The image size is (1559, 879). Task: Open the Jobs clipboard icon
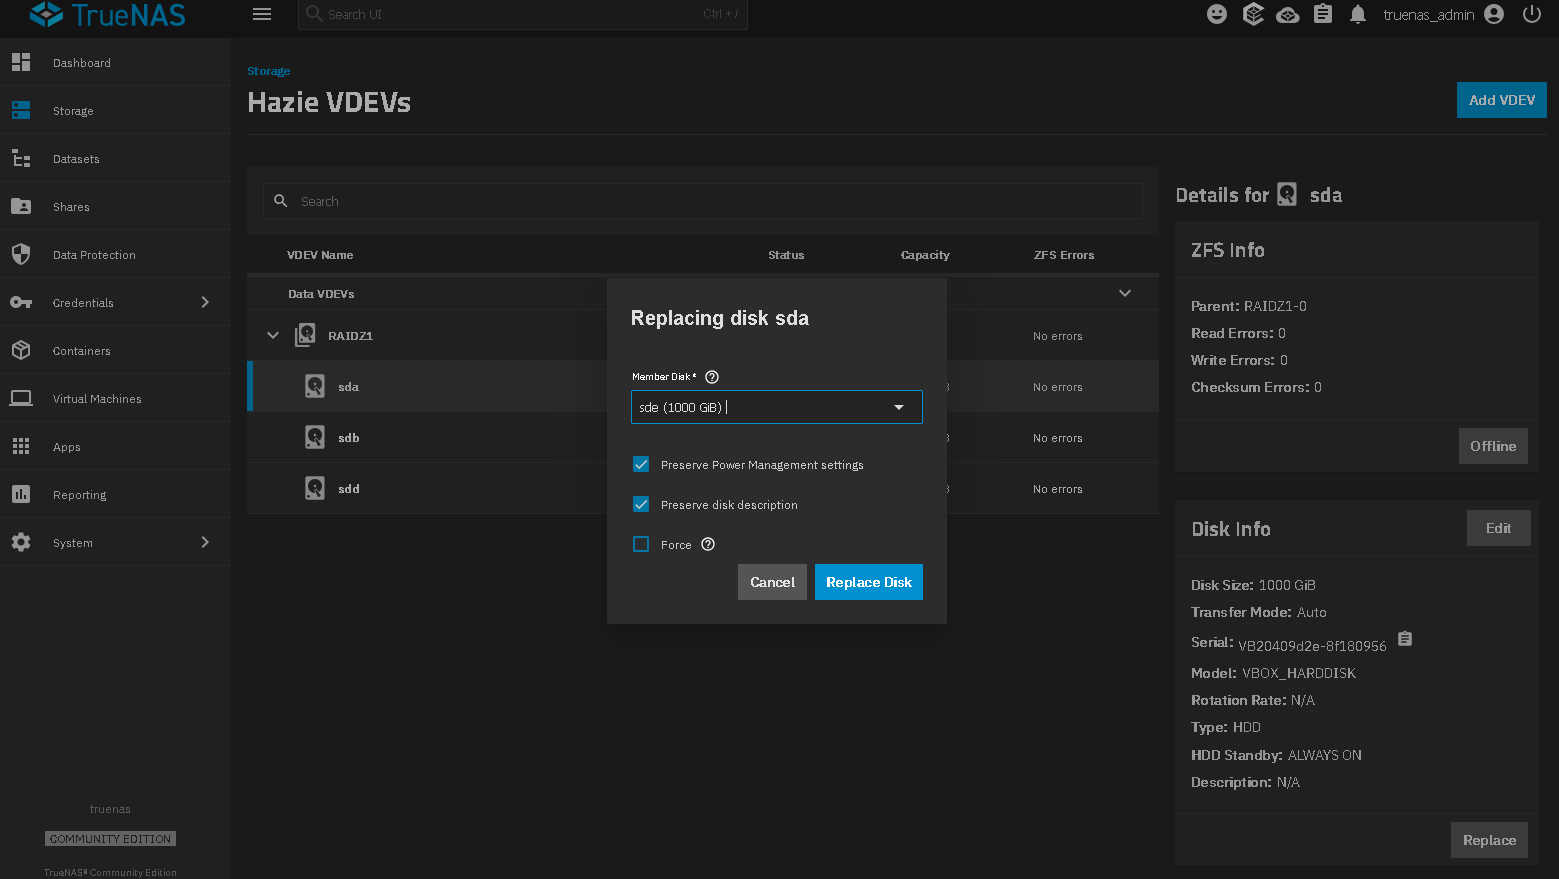1323,14
